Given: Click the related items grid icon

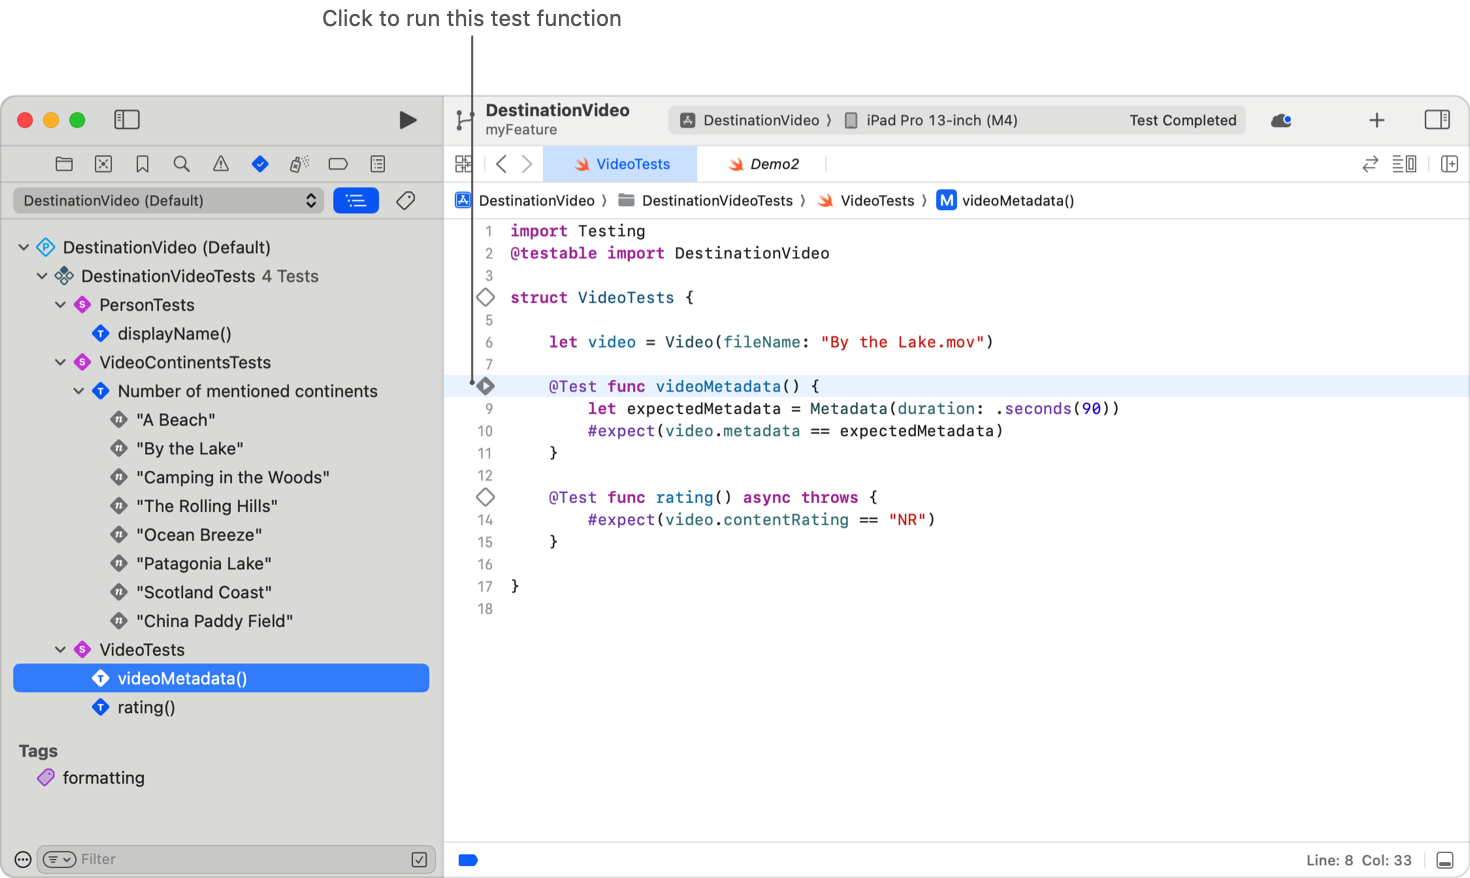Looking at the screenshot, I should tap(464, 164).
